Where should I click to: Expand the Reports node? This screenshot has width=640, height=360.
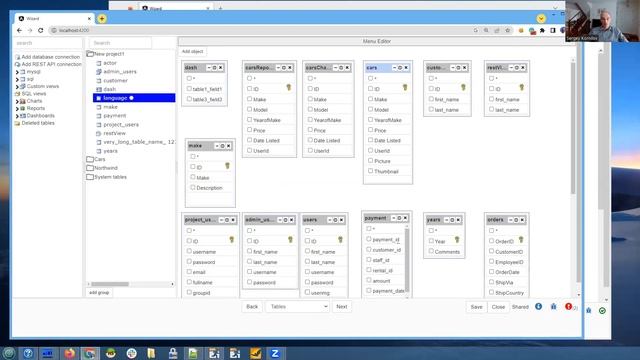[x=17, y=109]
